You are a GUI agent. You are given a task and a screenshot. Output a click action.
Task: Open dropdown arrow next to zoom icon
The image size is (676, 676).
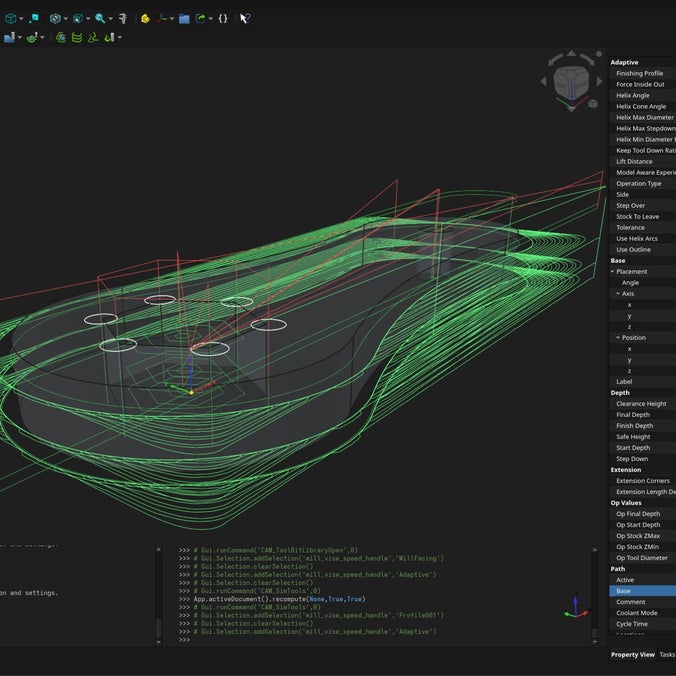110,19
